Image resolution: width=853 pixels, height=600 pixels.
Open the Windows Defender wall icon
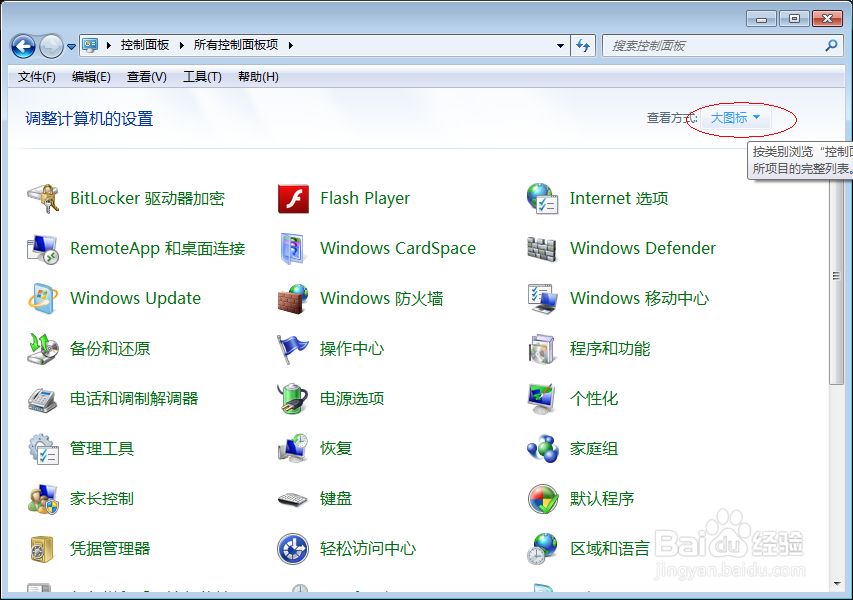point(542,249)
